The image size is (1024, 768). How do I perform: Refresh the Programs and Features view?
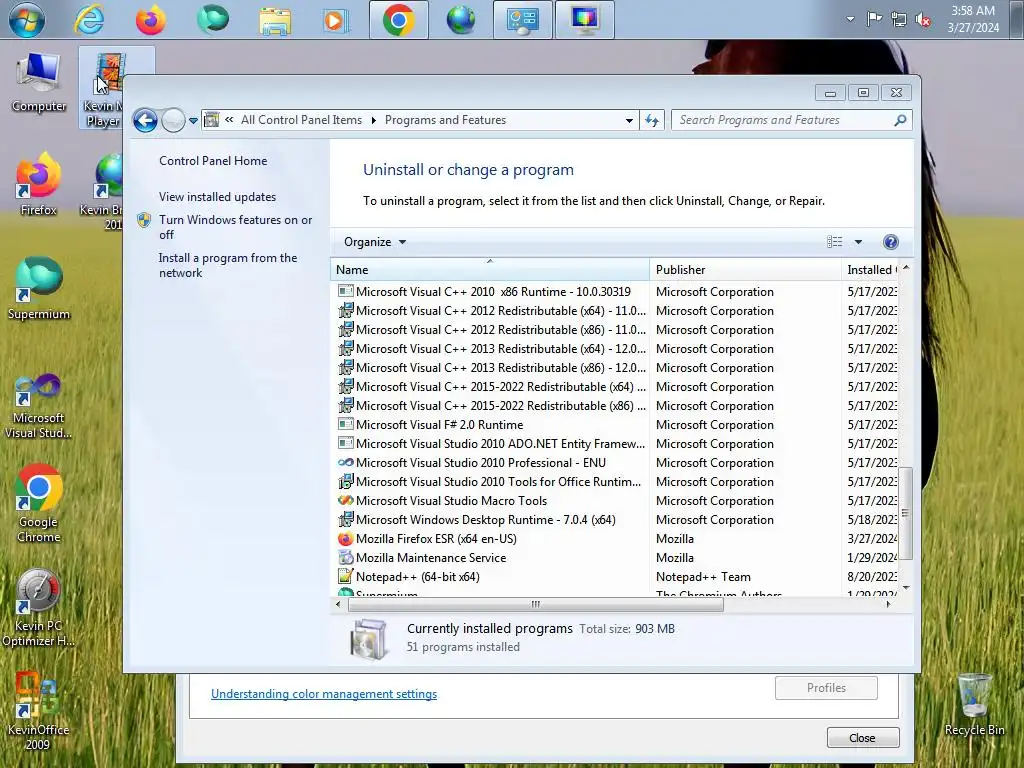pos(652,120)
